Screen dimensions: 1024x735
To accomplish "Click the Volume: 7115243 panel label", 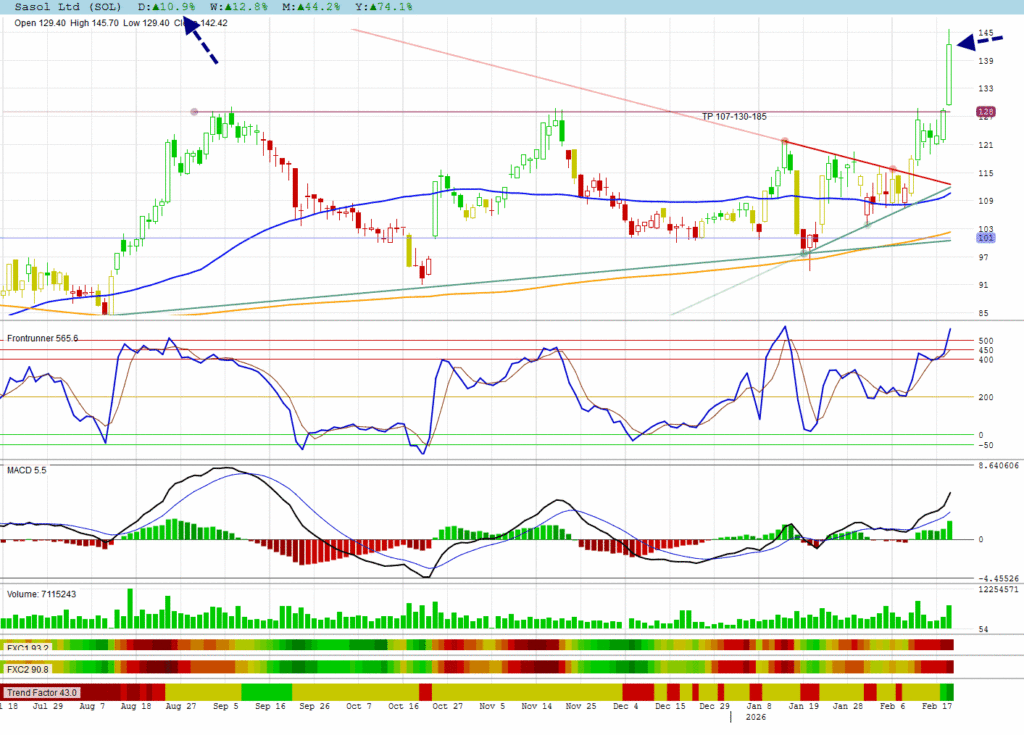I will click(x=42, y=594).
